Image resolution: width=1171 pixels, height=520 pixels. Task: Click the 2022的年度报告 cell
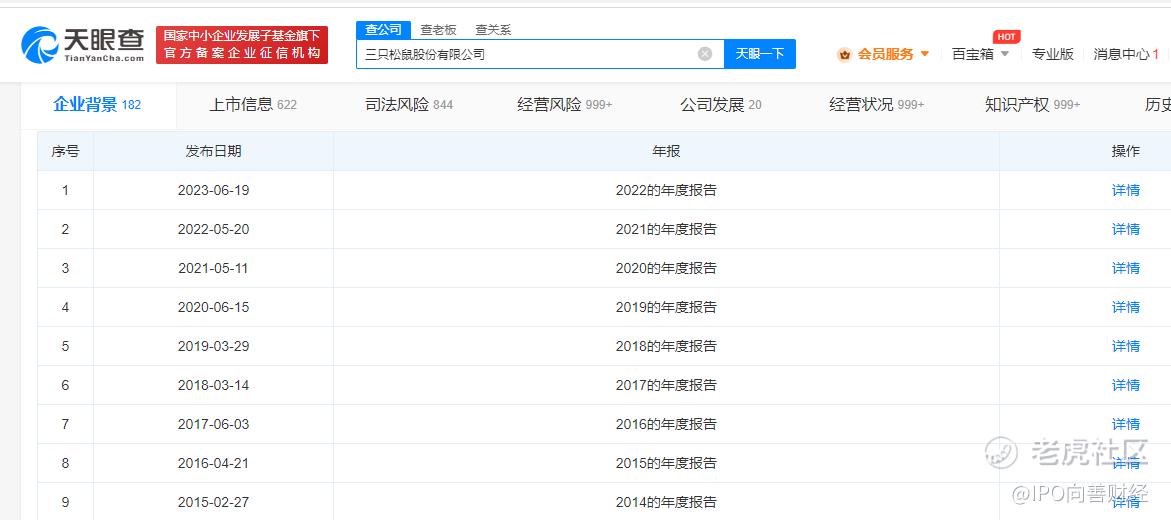(x=666, y=191)
